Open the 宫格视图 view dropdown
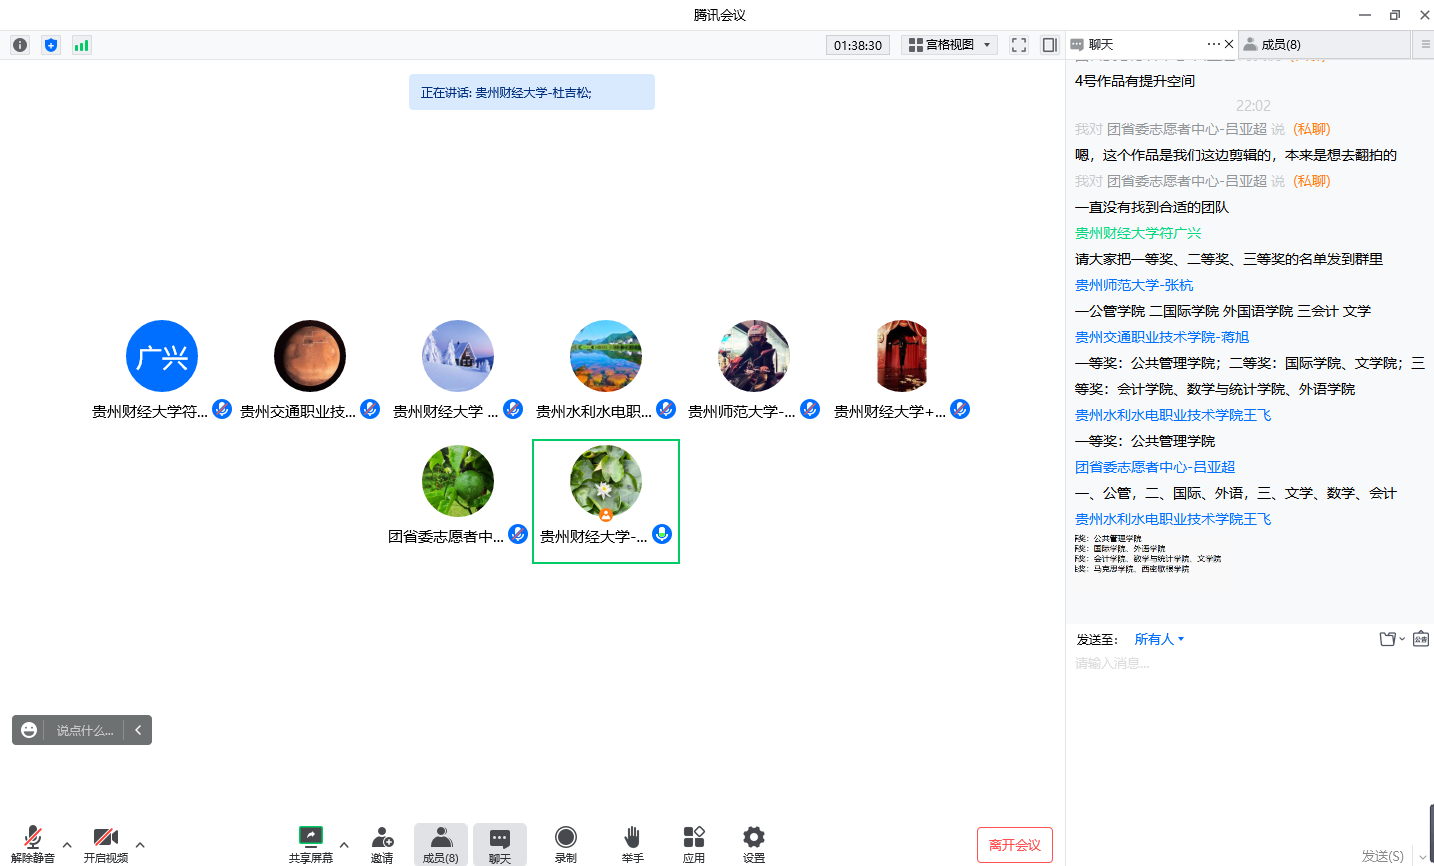The width and height of the screenshot is (1434, 866). point(949,45)
